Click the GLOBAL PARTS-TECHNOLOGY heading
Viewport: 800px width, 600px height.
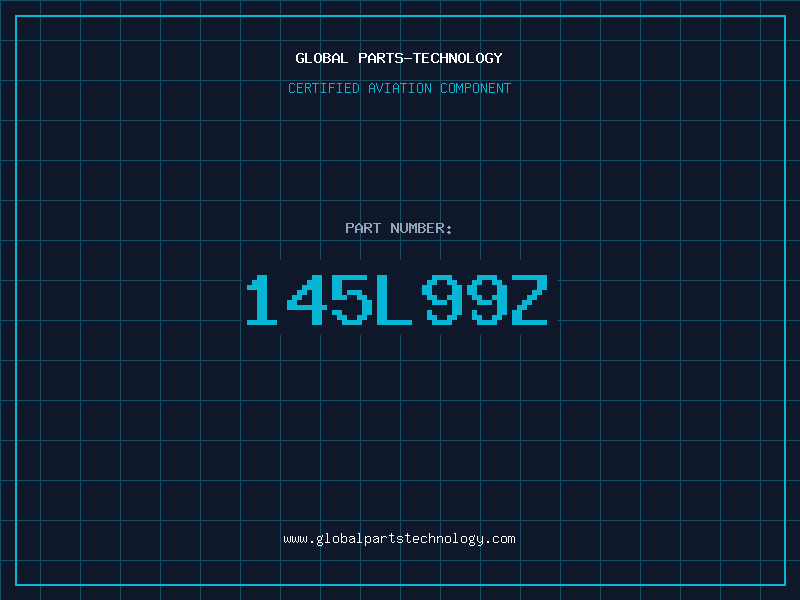(x=399, y=58)
